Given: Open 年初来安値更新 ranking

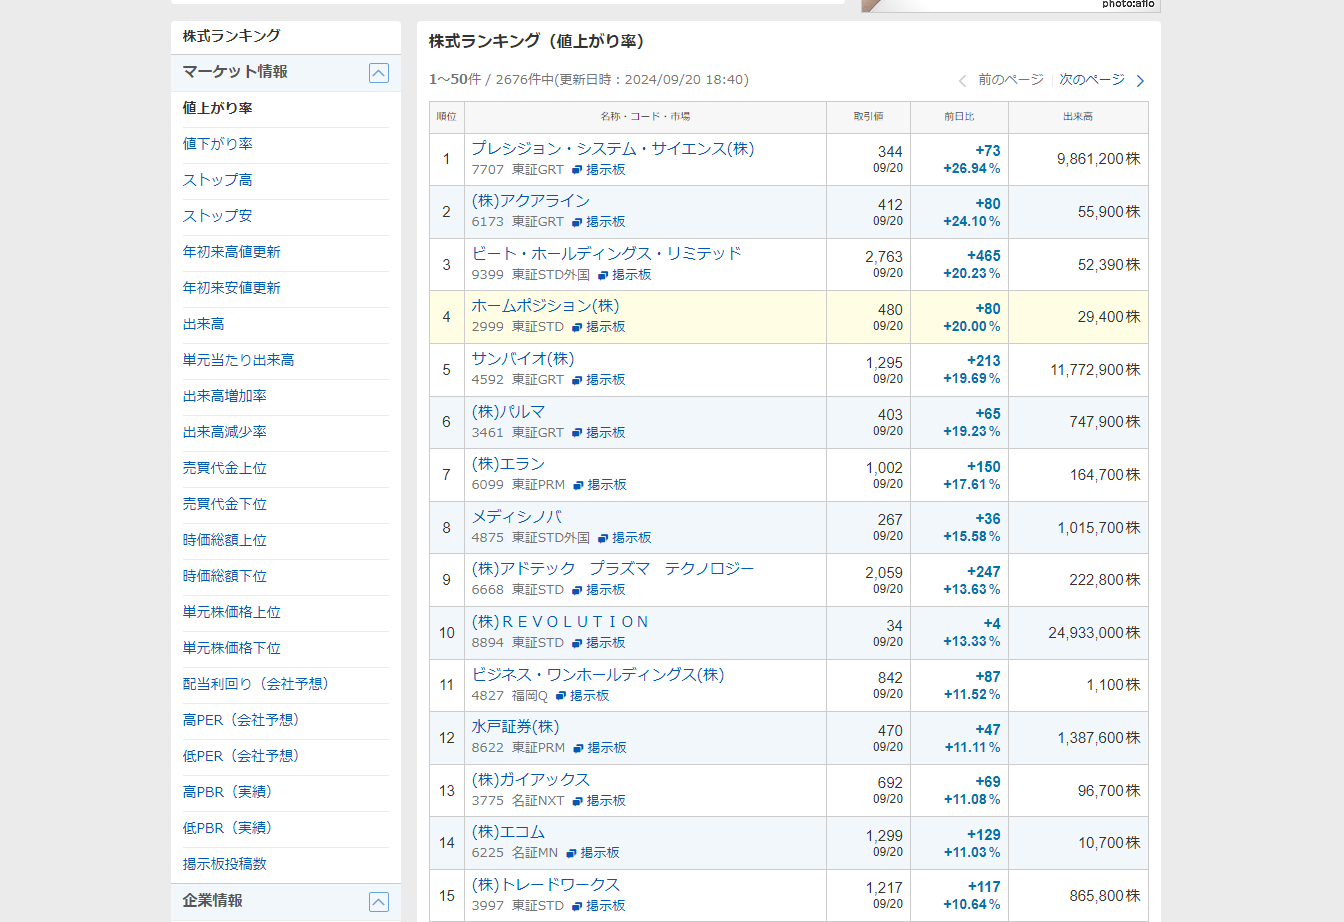Looking at the screenshot, I should coord(231,288).
